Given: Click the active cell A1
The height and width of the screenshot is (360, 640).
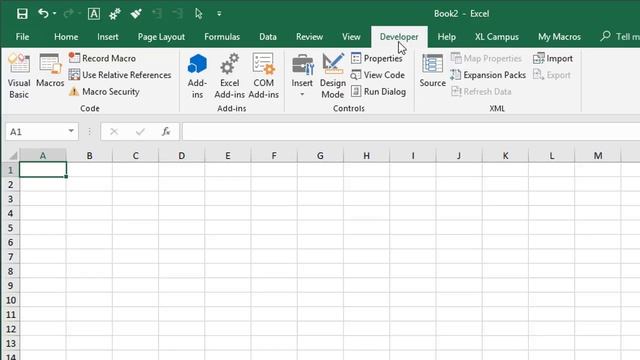Looking at the screenshot, I should [x=43, y=170].
